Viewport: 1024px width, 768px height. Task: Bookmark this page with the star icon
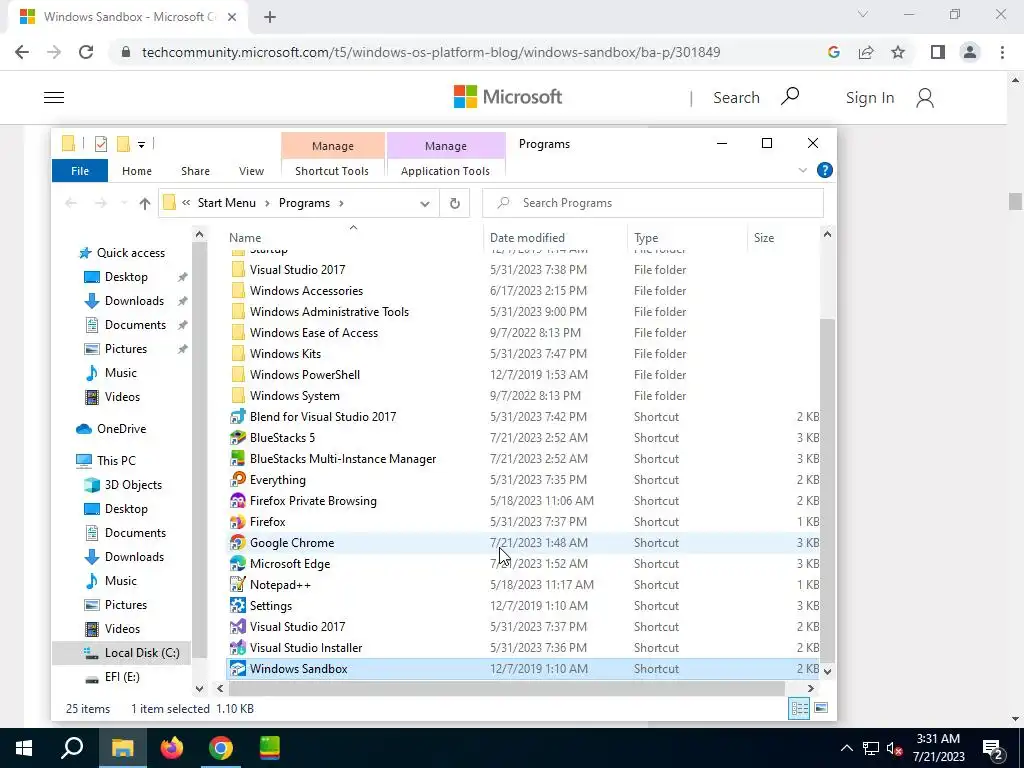click(898, 52)
